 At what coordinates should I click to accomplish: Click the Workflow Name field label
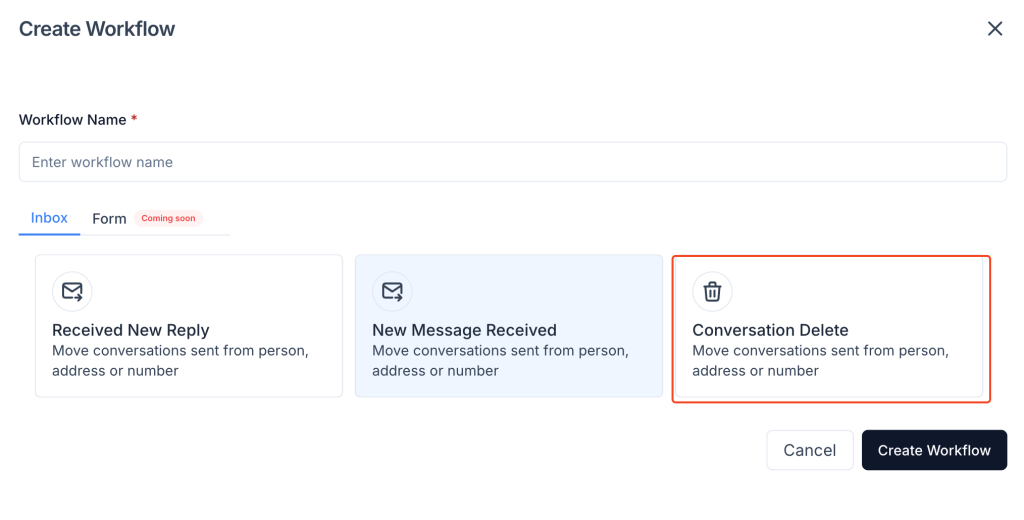pyautogui.click(x=72, y=120)
